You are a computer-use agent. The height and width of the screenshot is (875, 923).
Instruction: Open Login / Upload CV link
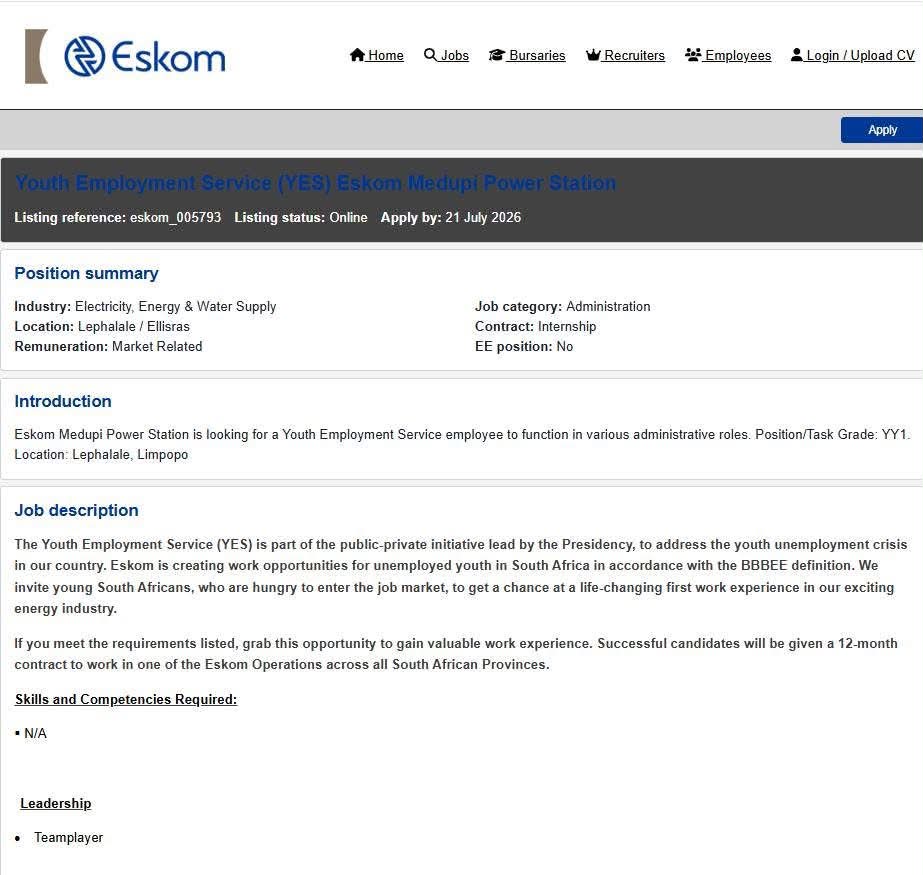[860, 55]
